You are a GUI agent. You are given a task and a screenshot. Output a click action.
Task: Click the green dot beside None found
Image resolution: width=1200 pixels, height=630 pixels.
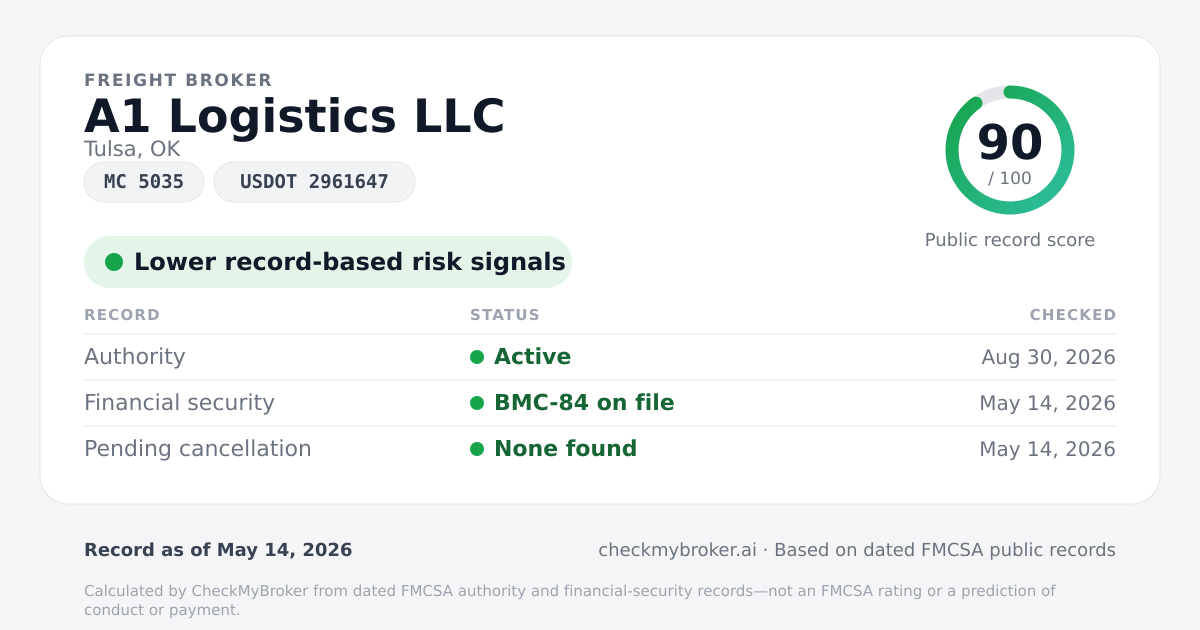[x=477, y=449]
